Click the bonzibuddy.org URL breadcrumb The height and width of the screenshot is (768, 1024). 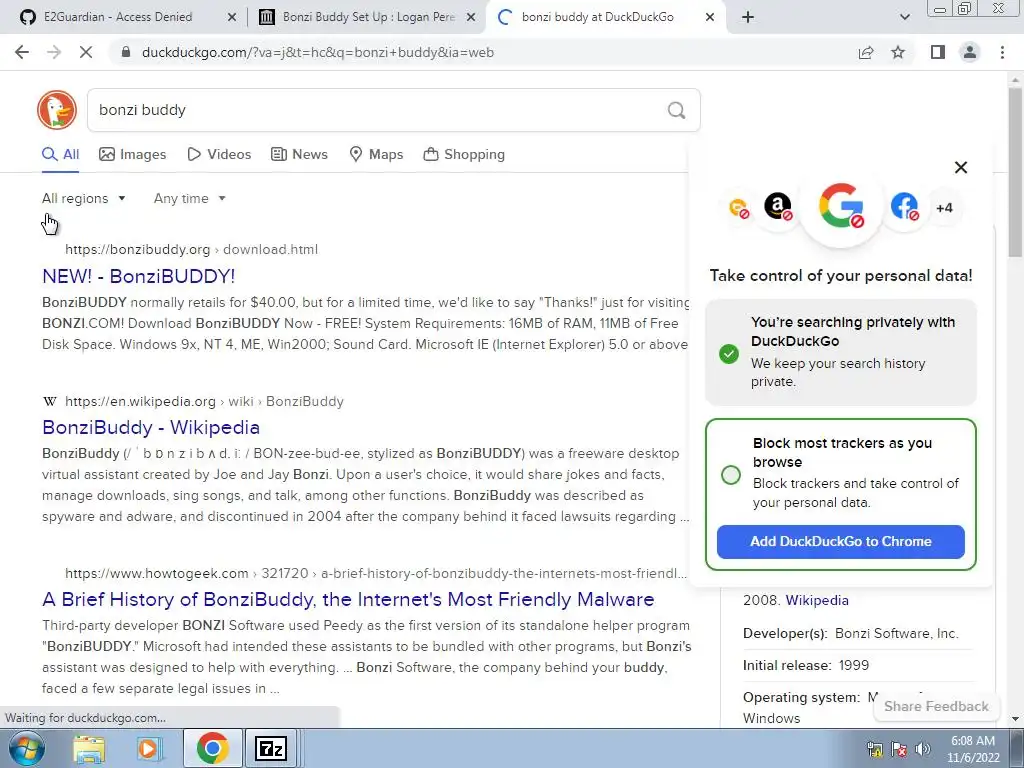pos(191,249)
